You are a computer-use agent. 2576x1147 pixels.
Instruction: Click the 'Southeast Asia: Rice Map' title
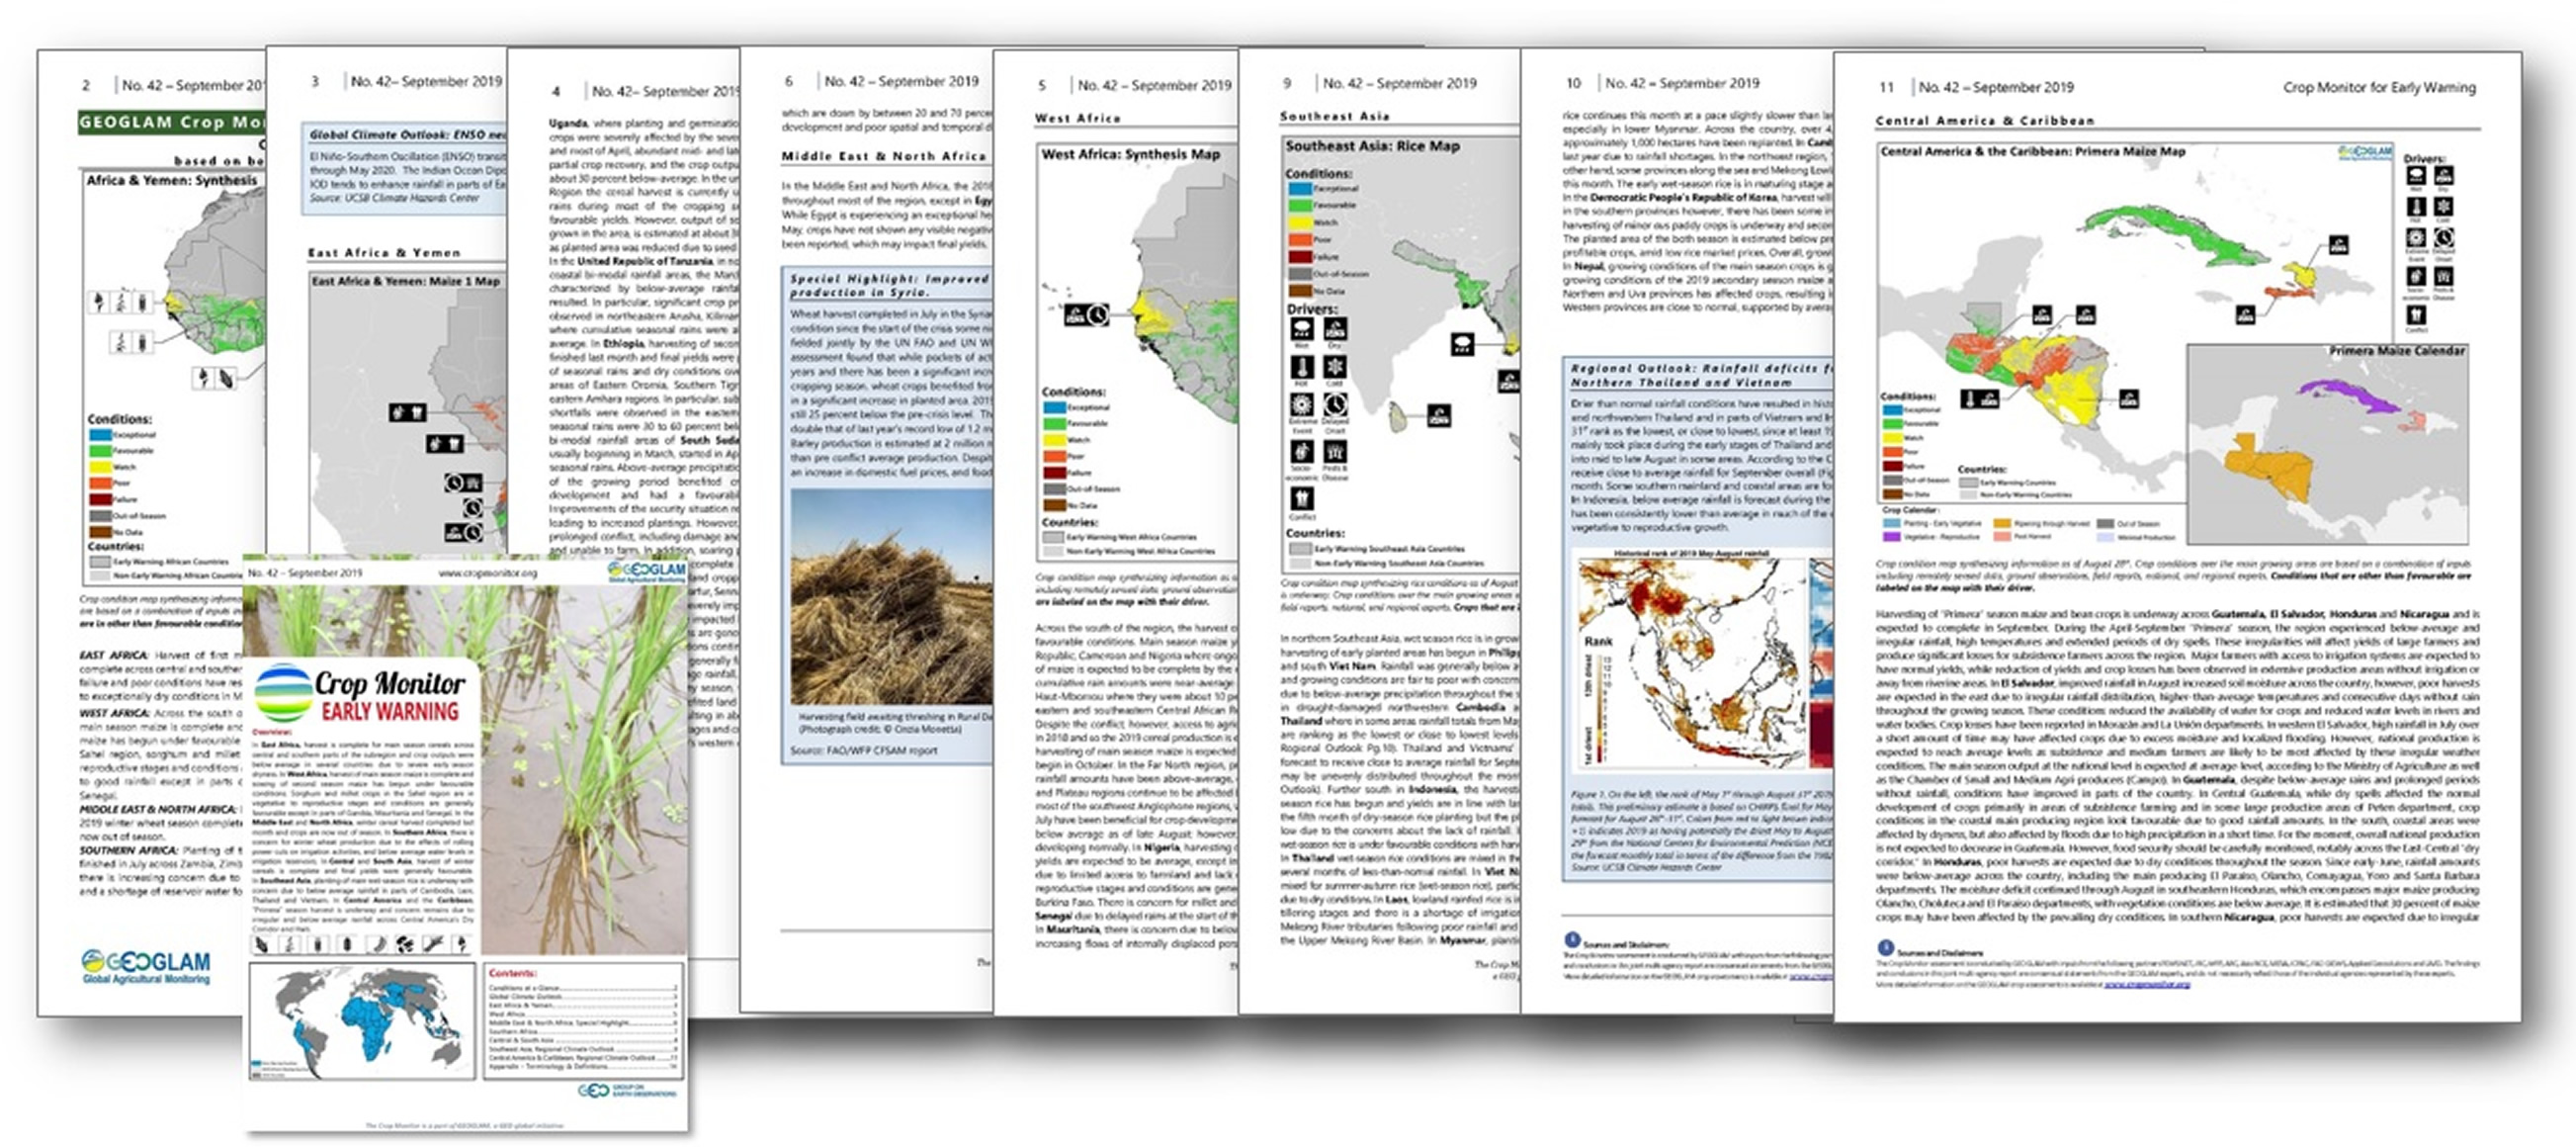click(1372, 146)
